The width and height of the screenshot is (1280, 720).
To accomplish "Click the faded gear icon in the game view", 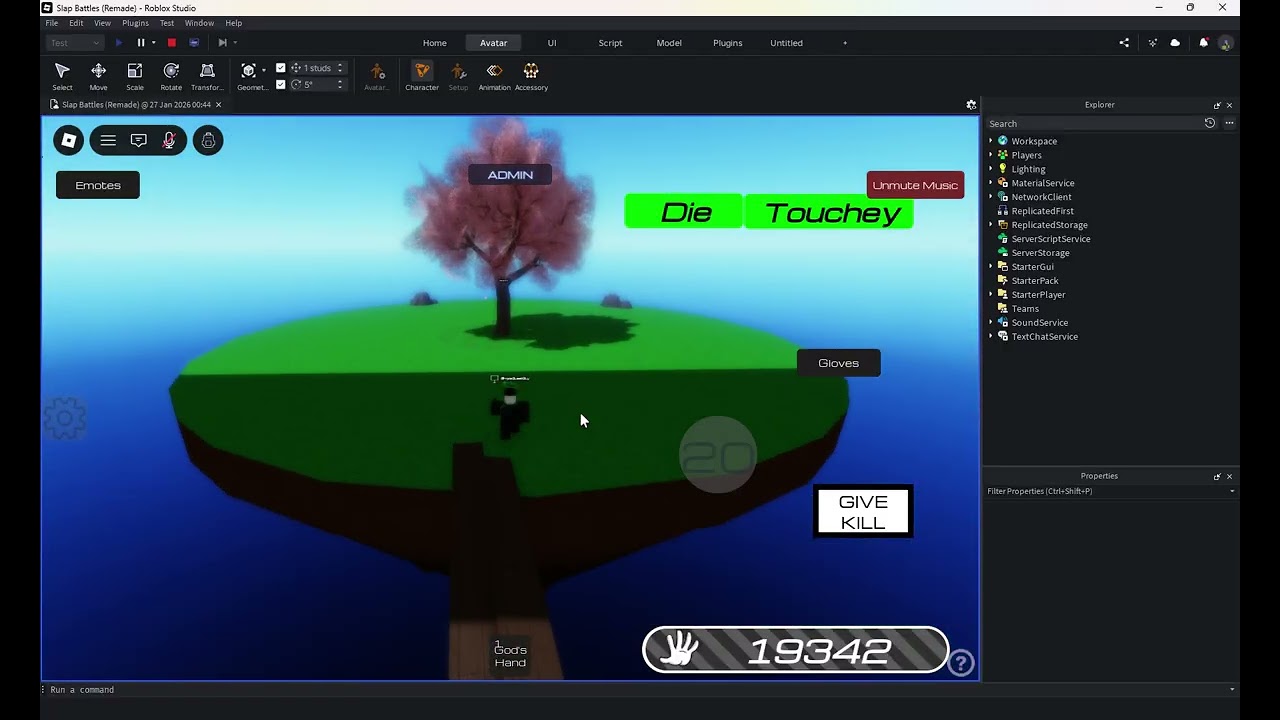I will click(65, 418).
